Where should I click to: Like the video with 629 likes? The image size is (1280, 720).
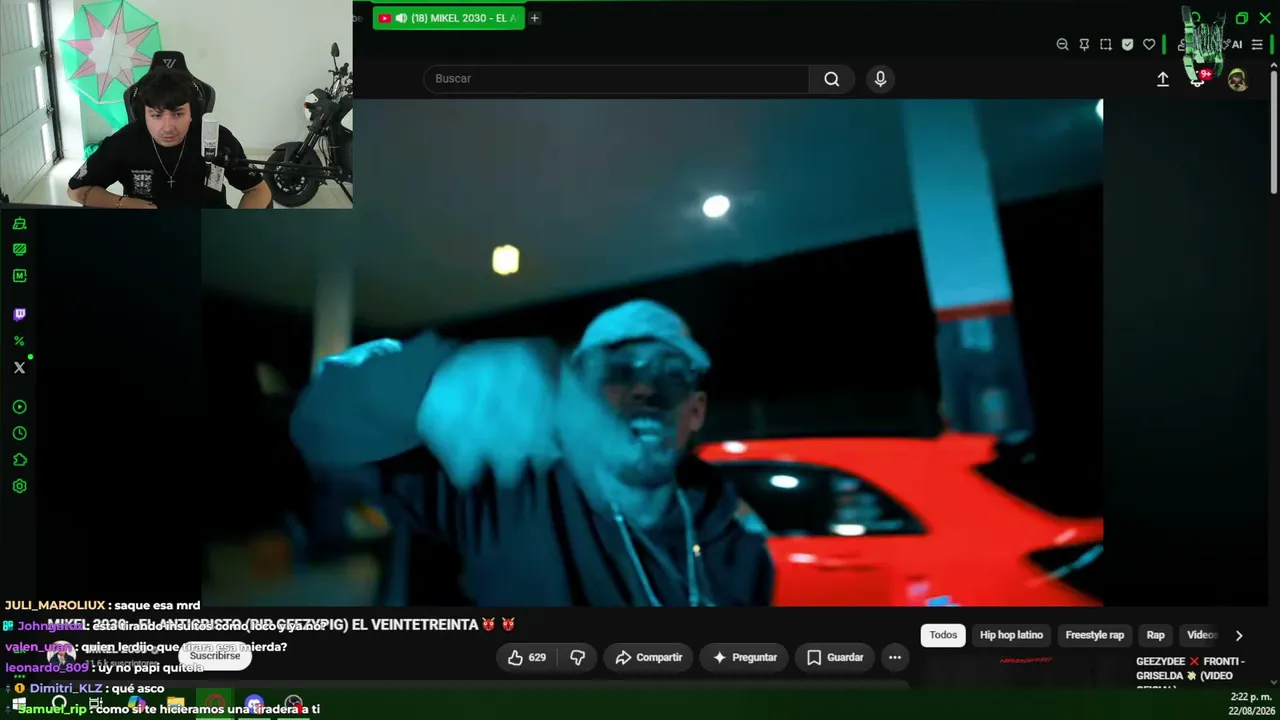point(526,657)
